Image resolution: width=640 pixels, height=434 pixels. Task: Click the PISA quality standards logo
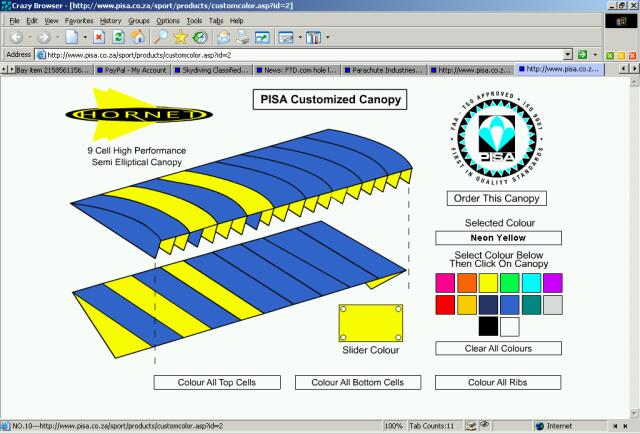click(x=497, y=138)
